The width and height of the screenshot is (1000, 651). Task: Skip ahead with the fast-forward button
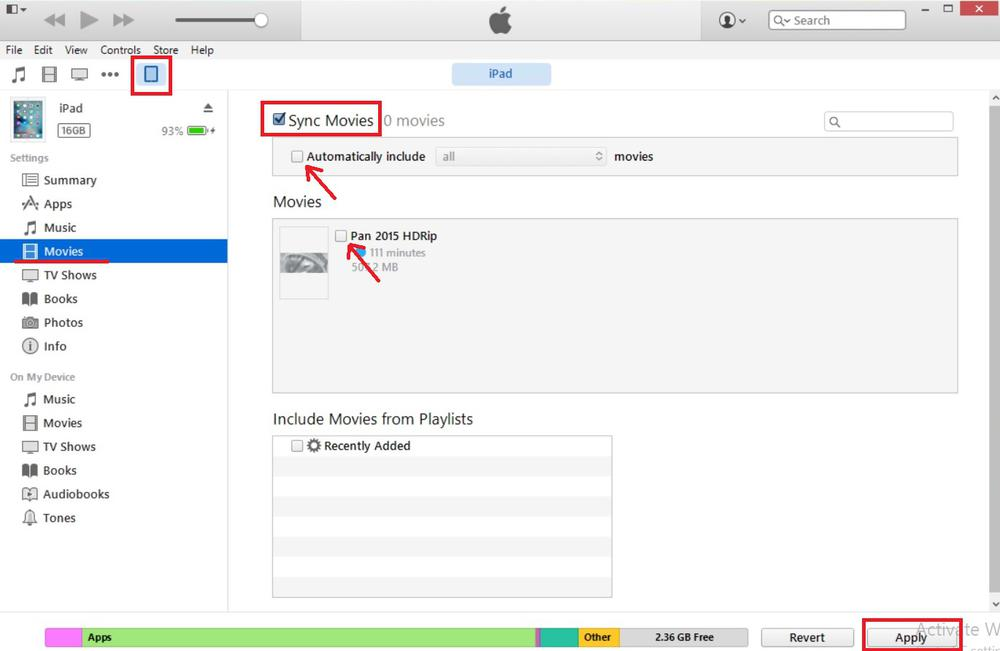(123, 20)
